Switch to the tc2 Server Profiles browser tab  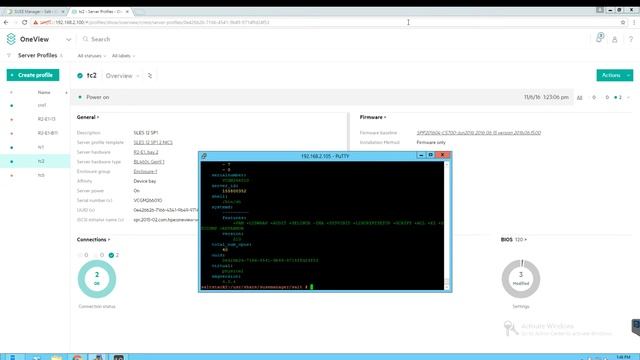click(x=100, y=11)
